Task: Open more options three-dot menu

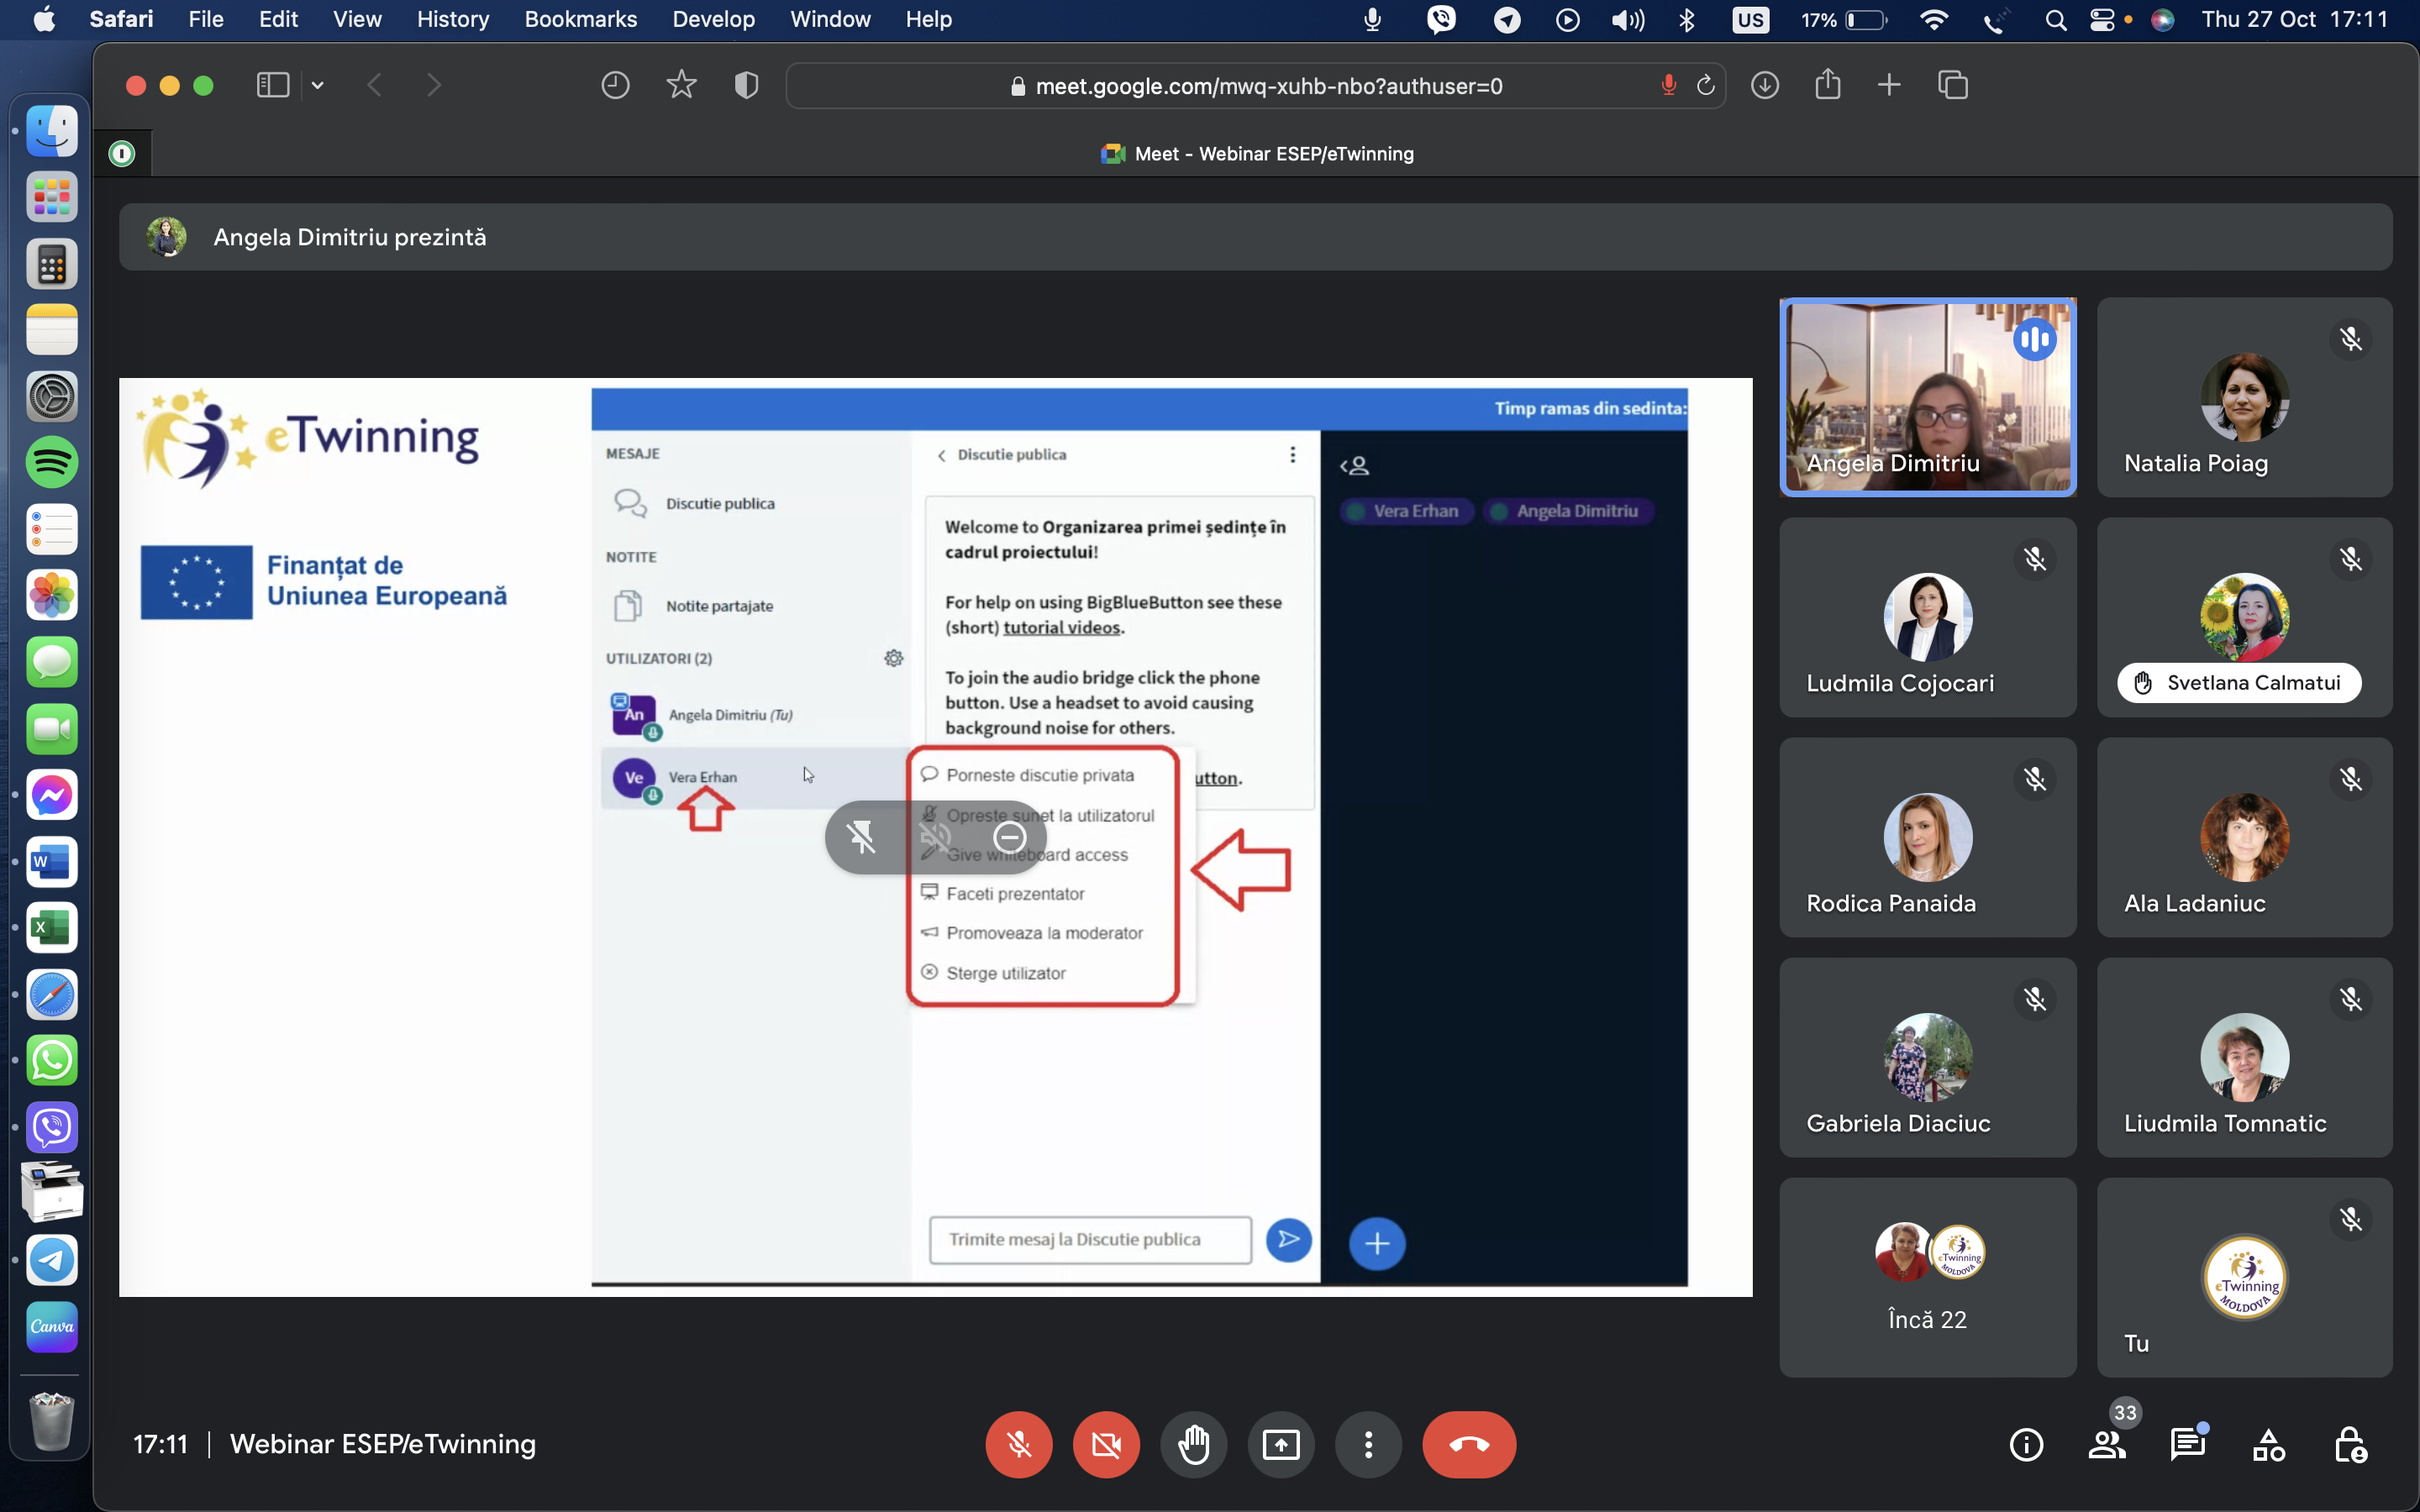Action: pos(1369,1444)
